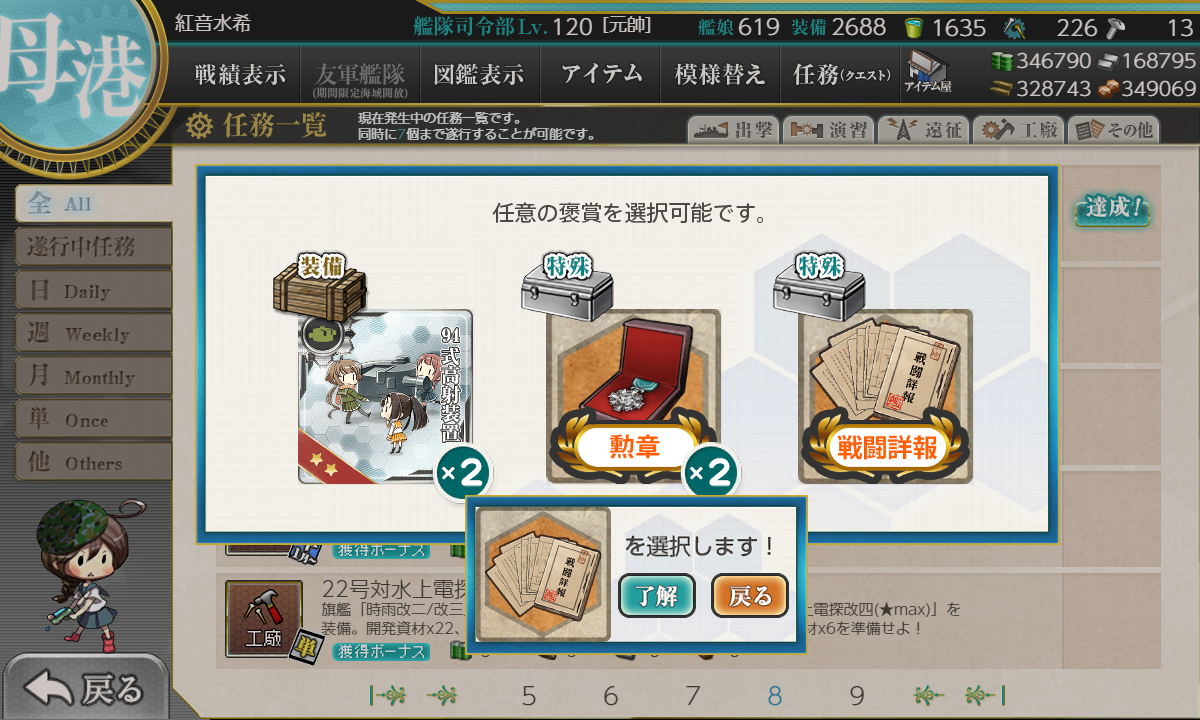Viewport: 1200px width, 720px height.
Task: Pick the 戦闘詳報 combat report reward
Action: coord(885,397)
